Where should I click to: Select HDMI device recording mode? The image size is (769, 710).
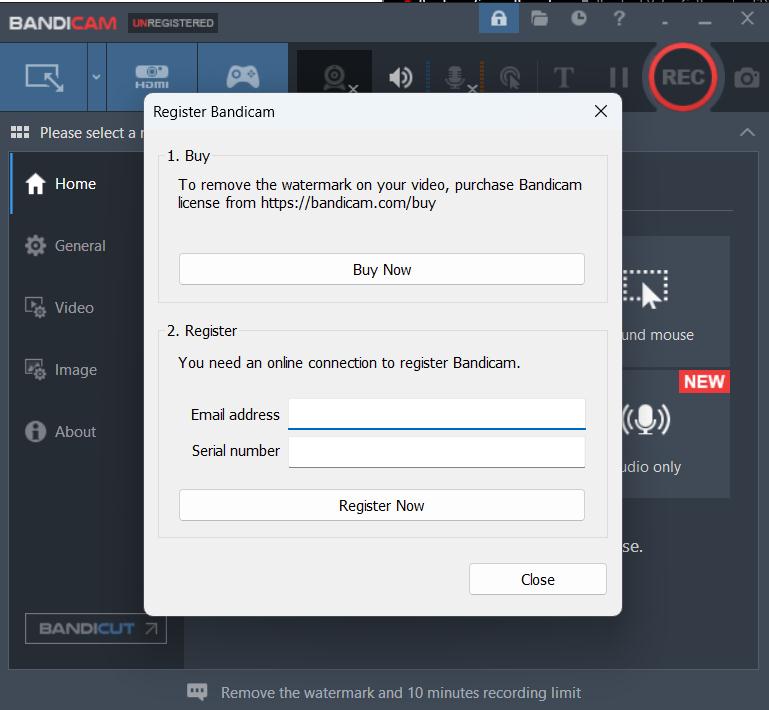[x=152, y=77]
